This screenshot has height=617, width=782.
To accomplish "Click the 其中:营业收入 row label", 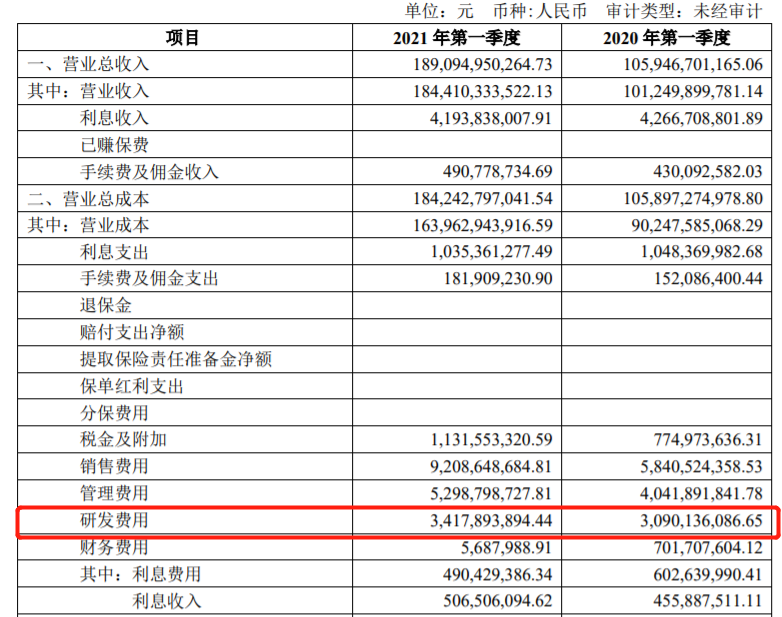I will coord(88,91).
